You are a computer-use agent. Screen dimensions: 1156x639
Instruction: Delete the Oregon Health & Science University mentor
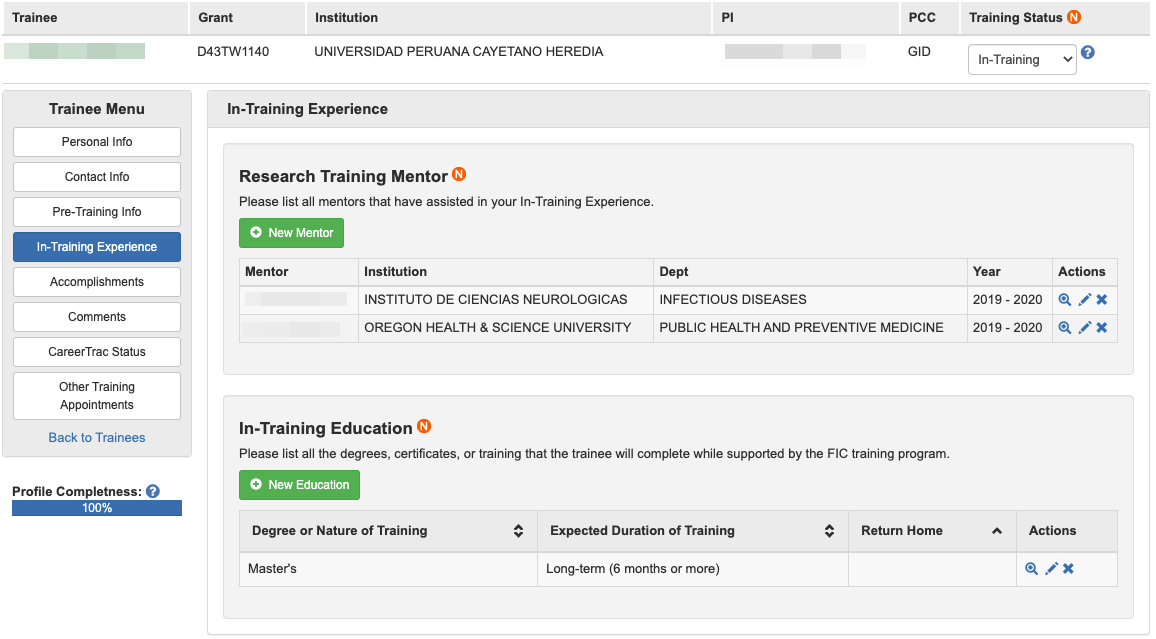[1102, 328]
